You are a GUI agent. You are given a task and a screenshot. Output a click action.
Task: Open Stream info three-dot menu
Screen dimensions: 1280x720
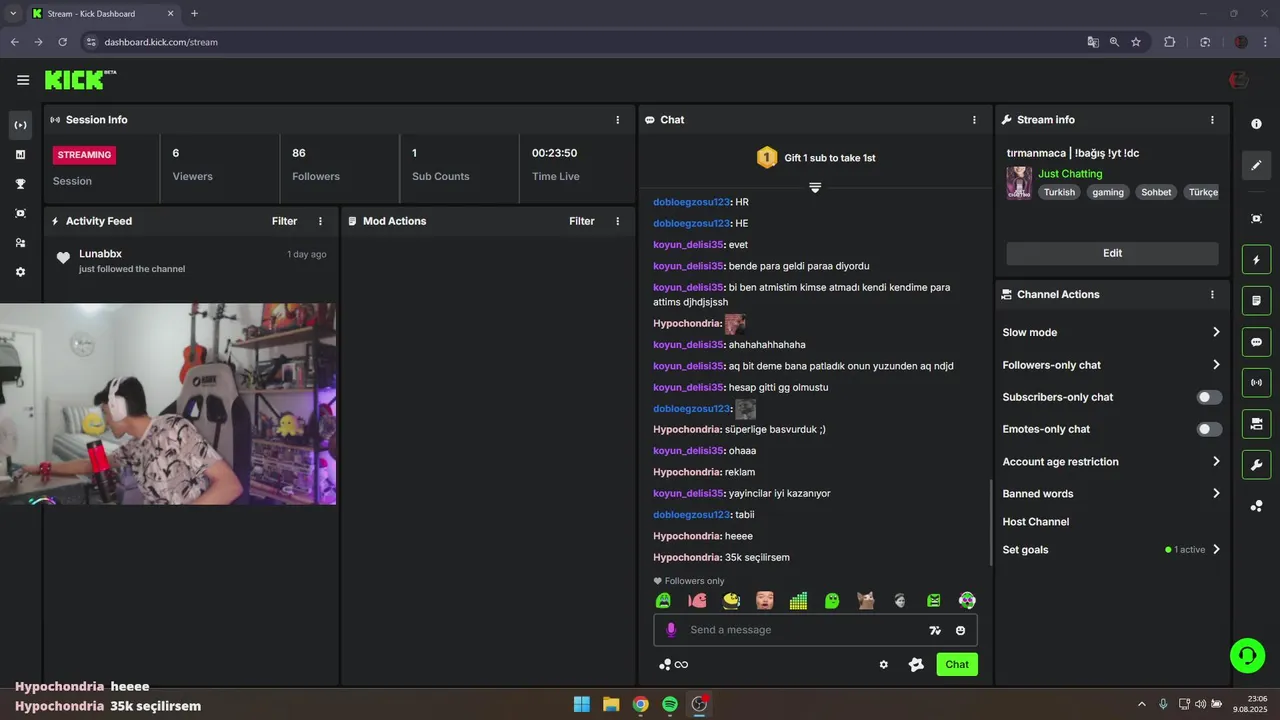pyautogui.click(x=1212, y=120)
